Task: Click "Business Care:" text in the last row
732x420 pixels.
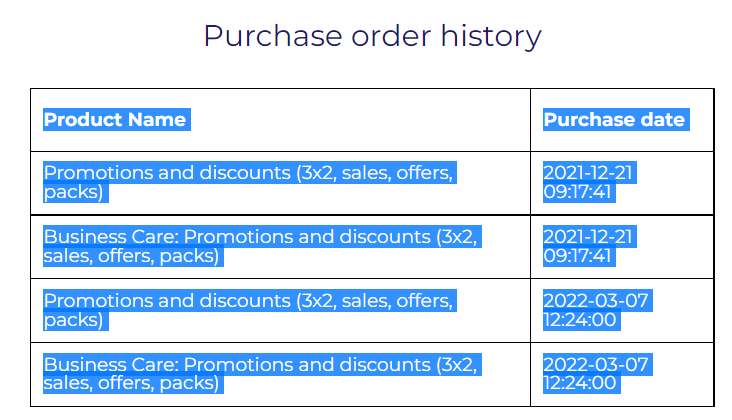Action: [111, 365]
